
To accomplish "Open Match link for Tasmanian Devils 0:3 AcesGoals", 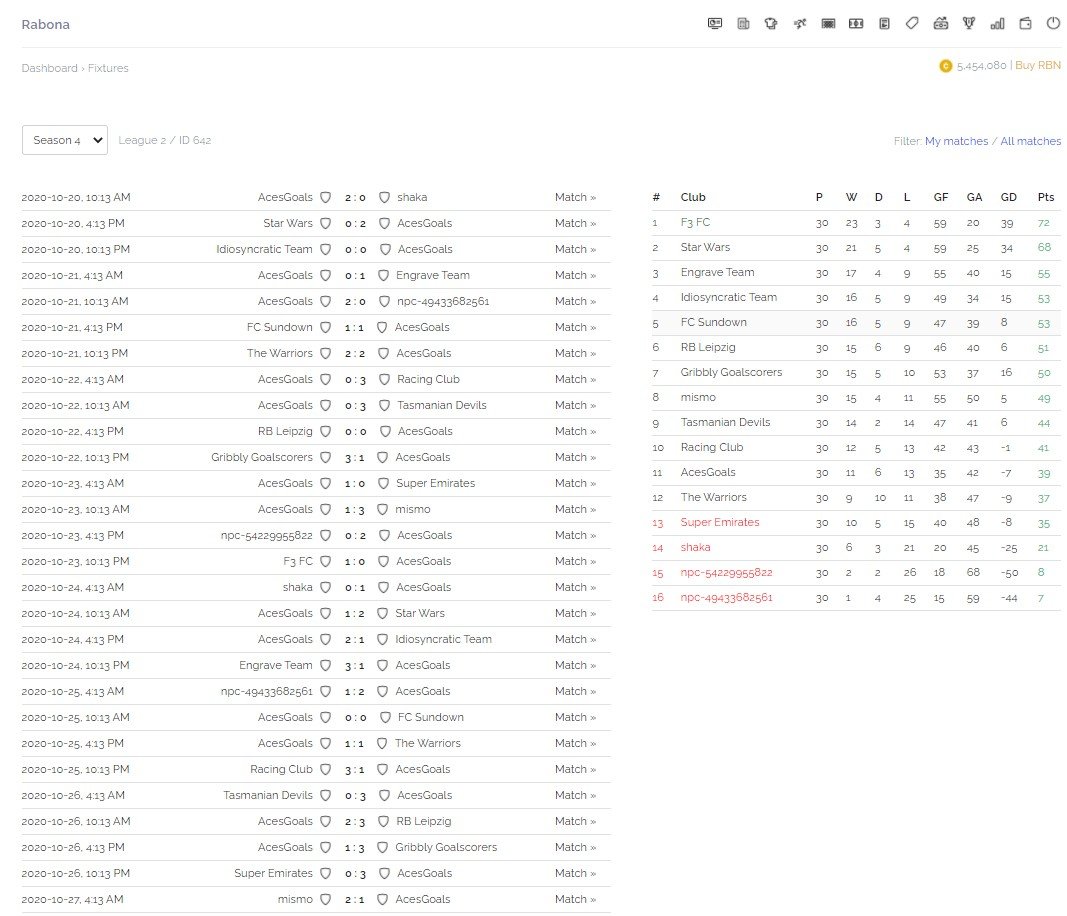I will point(575,796).
